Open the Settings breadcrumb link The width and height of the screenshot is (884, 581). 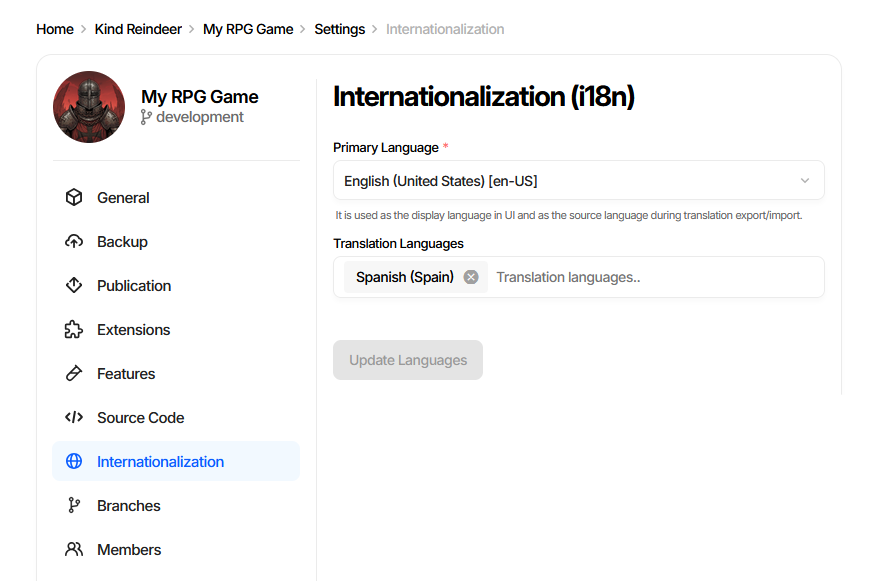tap(339, 29)
